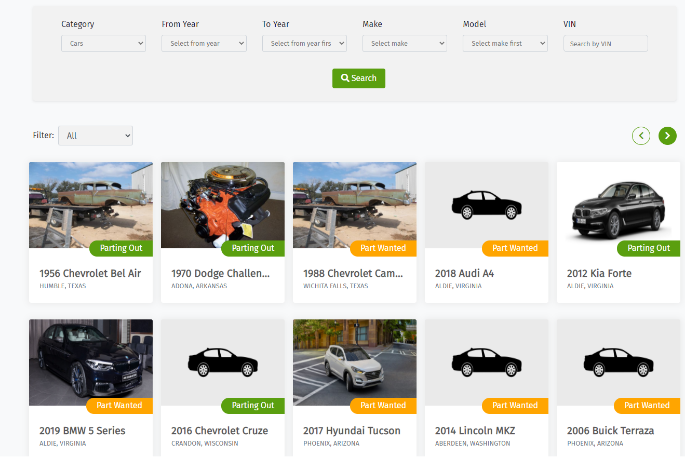Screen dimensions: 685x457
Task: Open the 2017 Hyundai Tucson listing title
Action: pyautogui.click(x=351, y=431)
